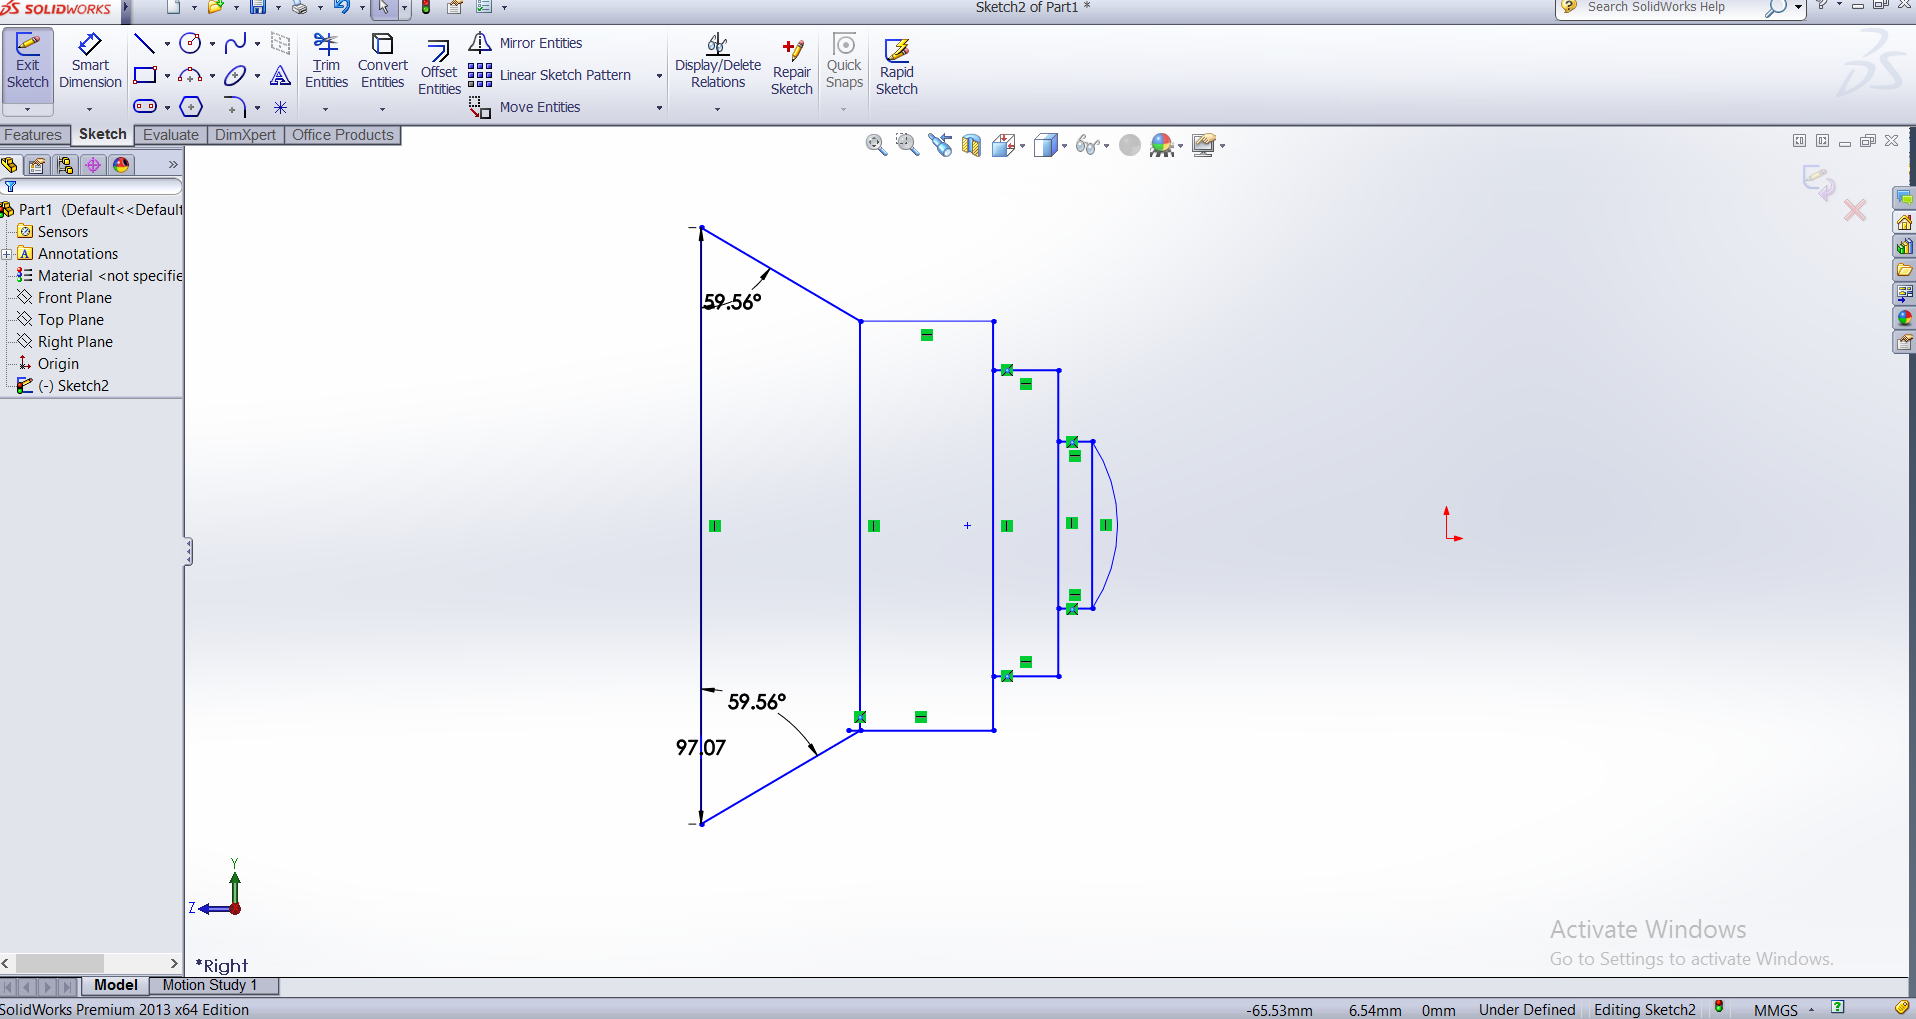The width and height of the screenshot is (1916, 1019).
Task: Switch to the Office Products tab
Action: [343, 135]
